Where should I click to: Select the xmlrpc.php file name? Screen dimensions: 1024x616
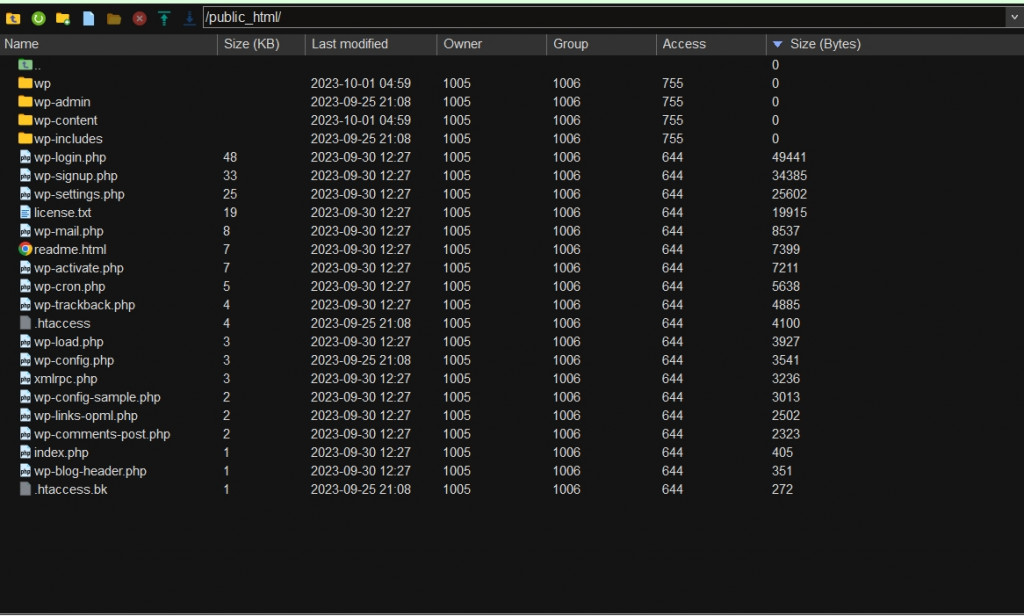[x=65, y=379]
